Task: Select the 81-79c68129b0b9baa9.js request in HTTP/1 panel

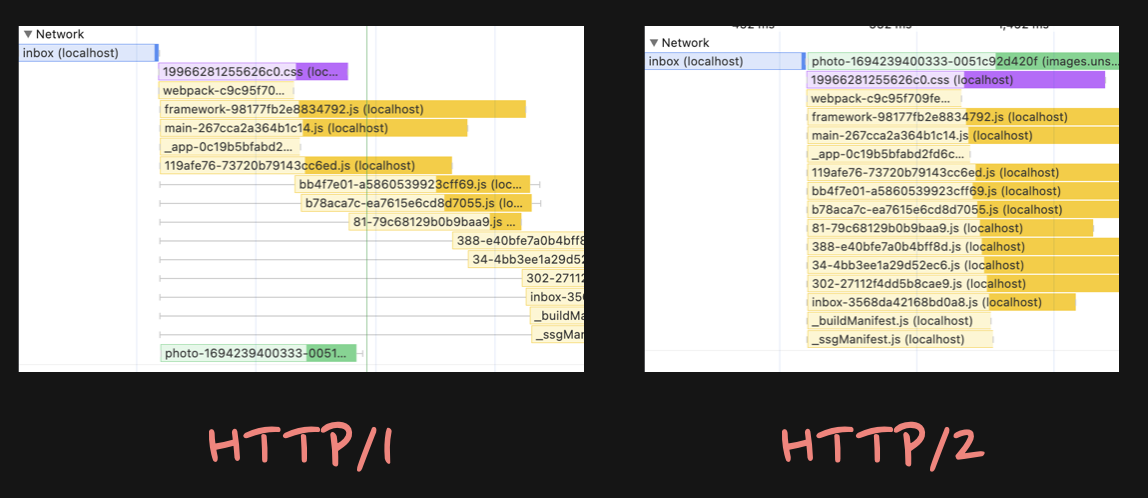Action: pos(435,222)
